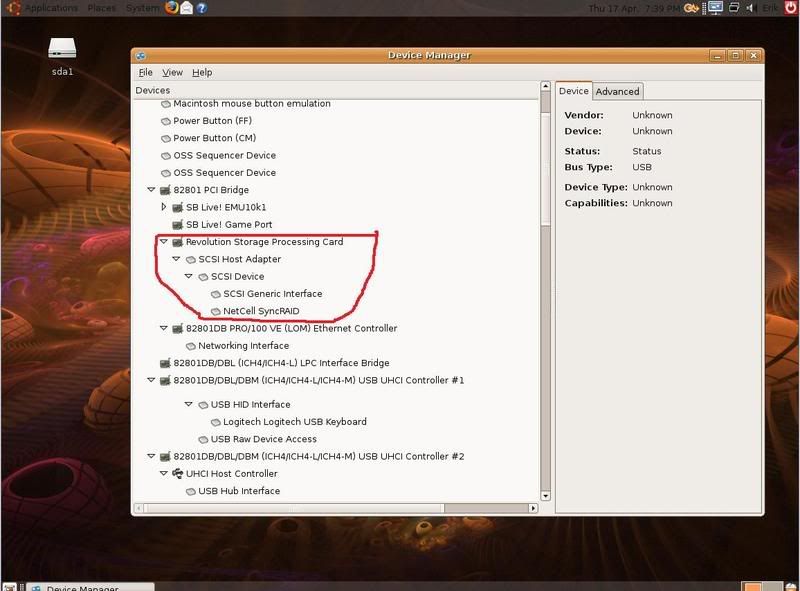This screenshot has height=591, width=800.
Task: Open the Applications menu in top panel
Action: click(51, 8)
